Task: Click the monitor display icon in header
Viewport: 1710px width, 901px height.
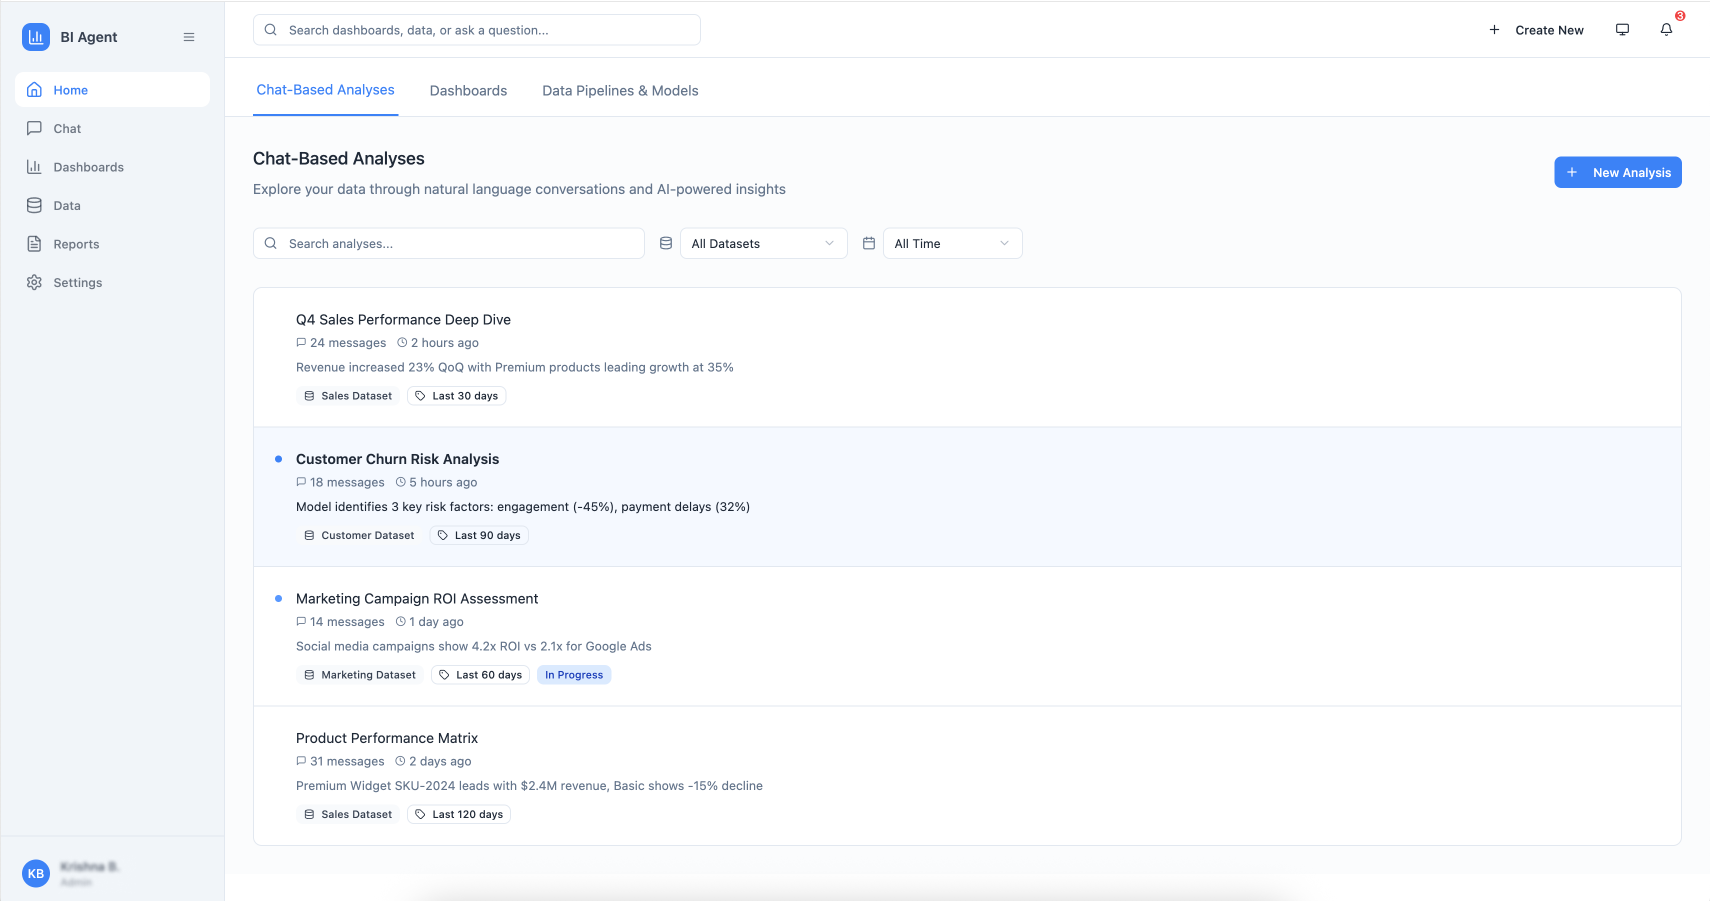Action: tap(1622, 30)
